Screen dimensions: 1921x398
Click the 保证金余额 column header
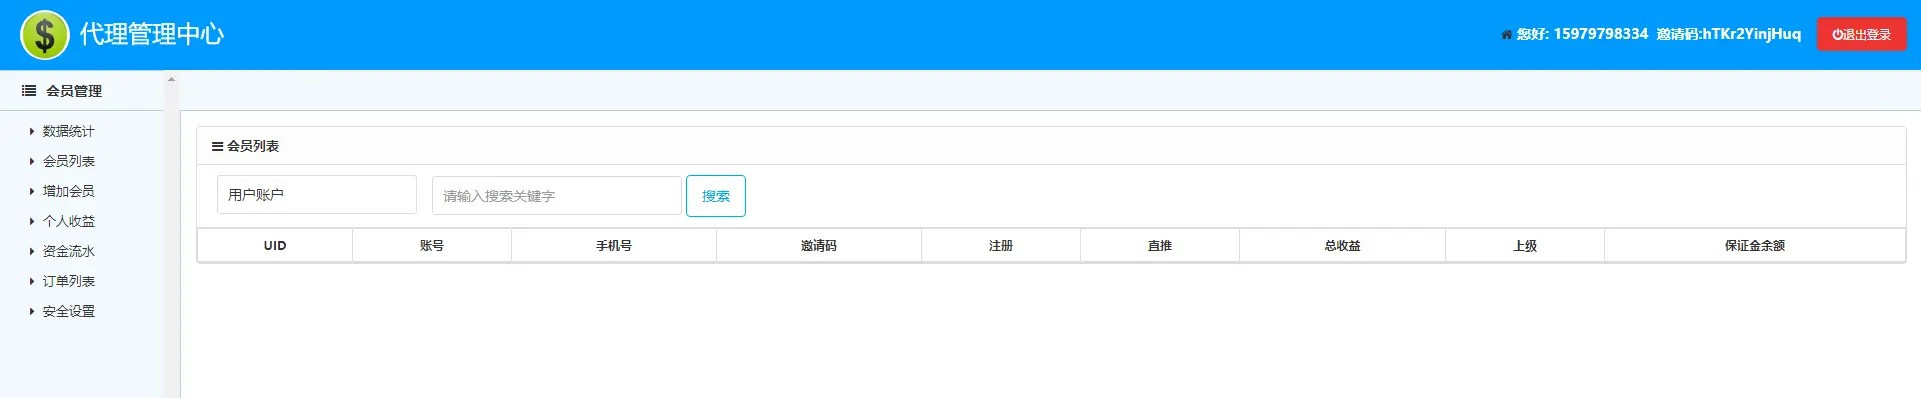[1755, 246]
